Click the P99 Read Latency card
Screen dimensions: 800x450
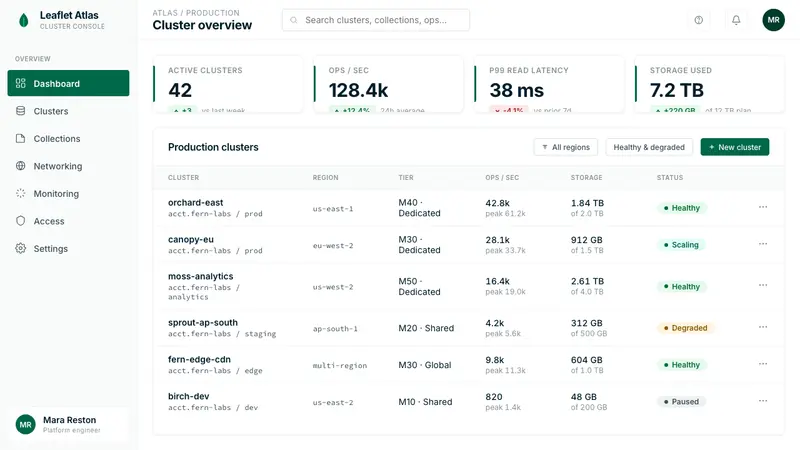tap(549, 84)
